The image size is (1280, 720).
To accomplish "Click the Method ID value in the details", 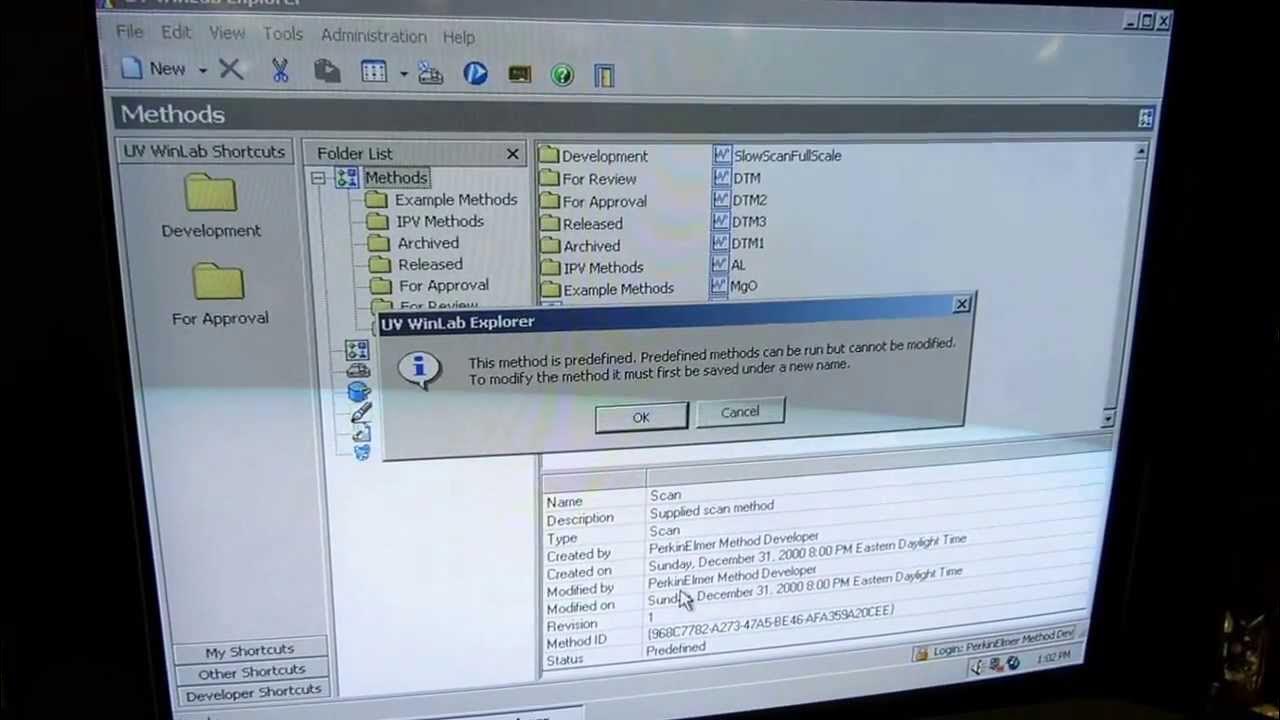I will pos(770,622).
